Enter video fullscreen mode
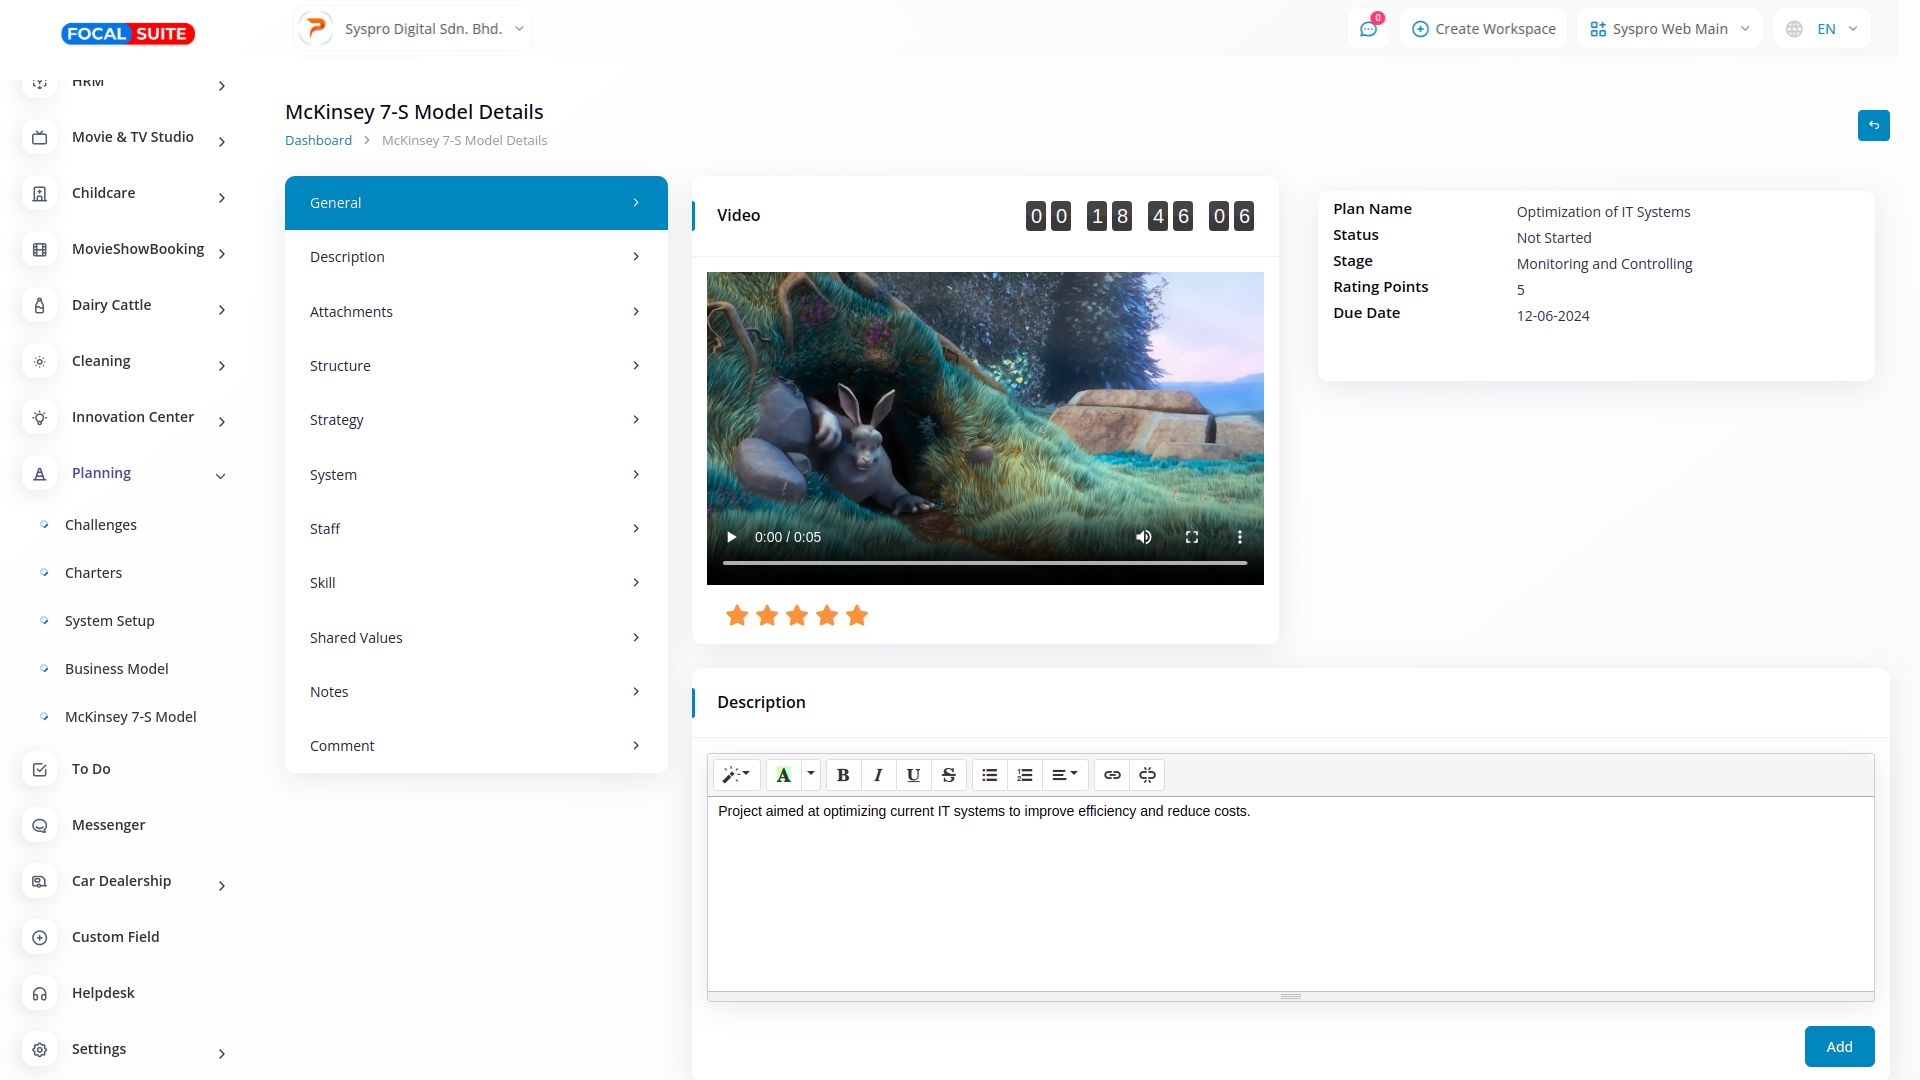The image size is (1920, 1080). tap(1192, 537)
